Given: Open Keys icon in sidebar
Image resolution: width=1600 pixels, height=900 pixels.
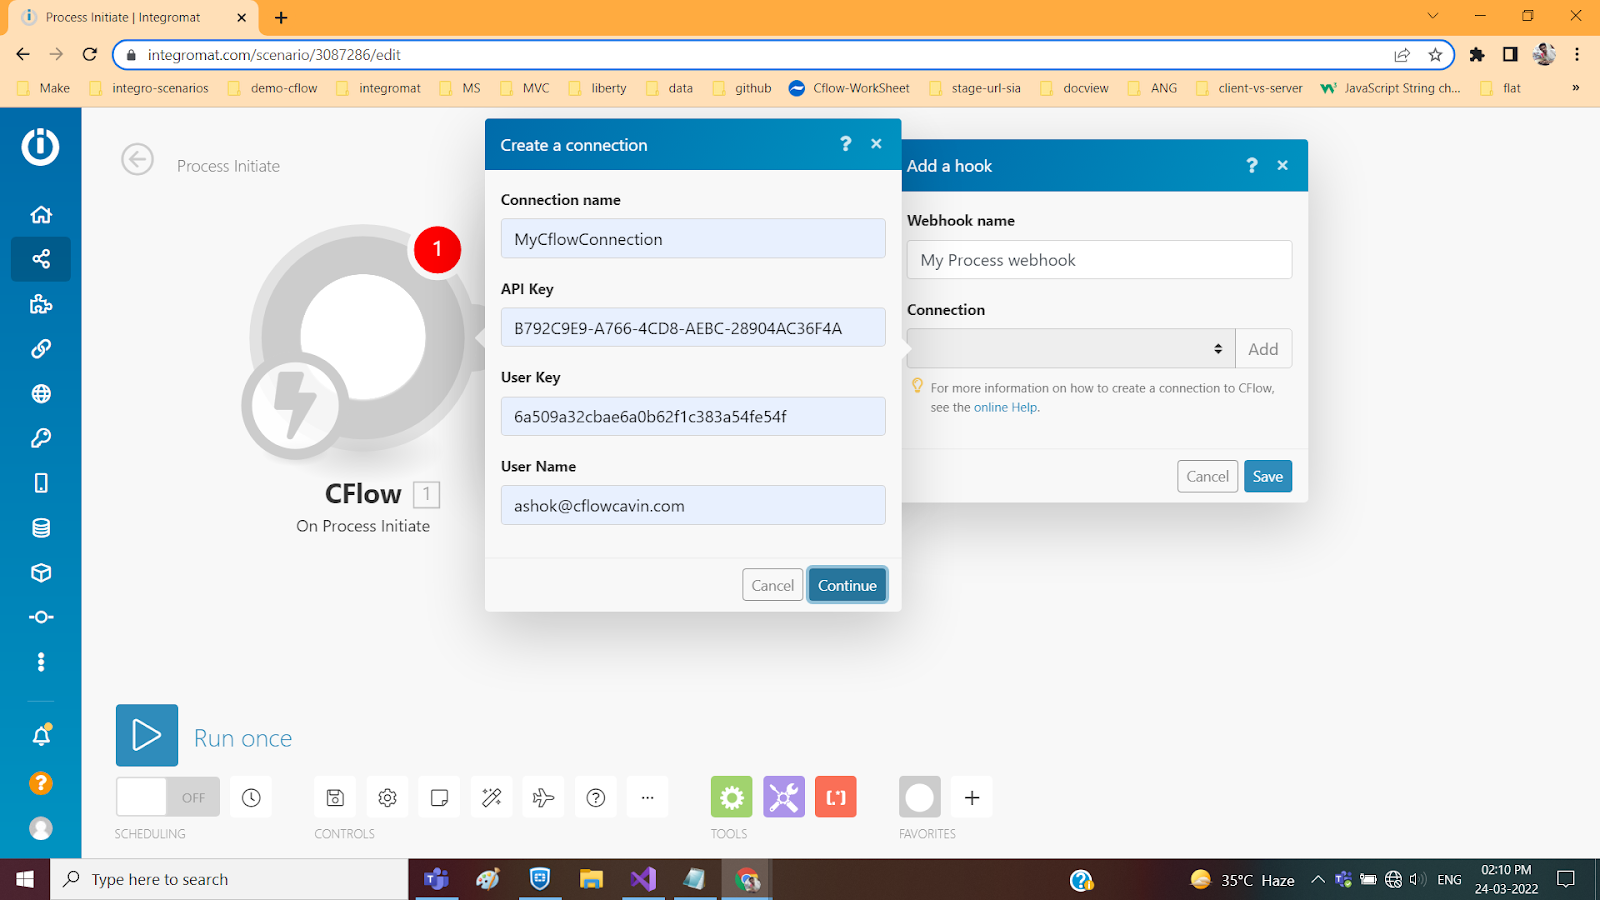Looking at the screenshot, I should pyautogui.click(x=41, y=438).
